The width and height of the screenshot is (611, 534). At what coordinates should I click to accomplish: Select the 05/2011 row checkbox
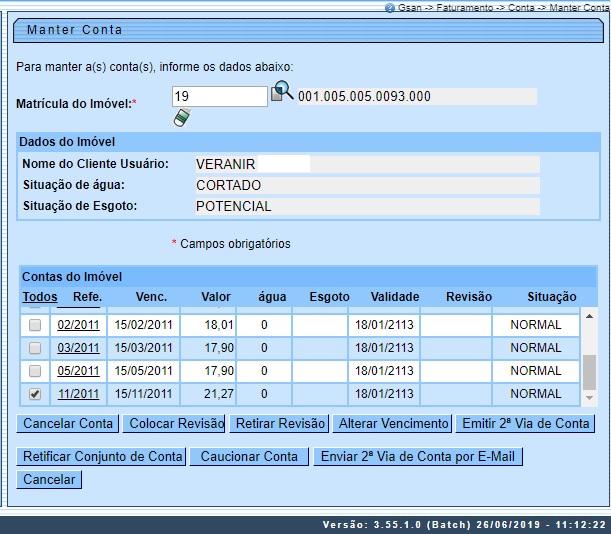(35, 371)
